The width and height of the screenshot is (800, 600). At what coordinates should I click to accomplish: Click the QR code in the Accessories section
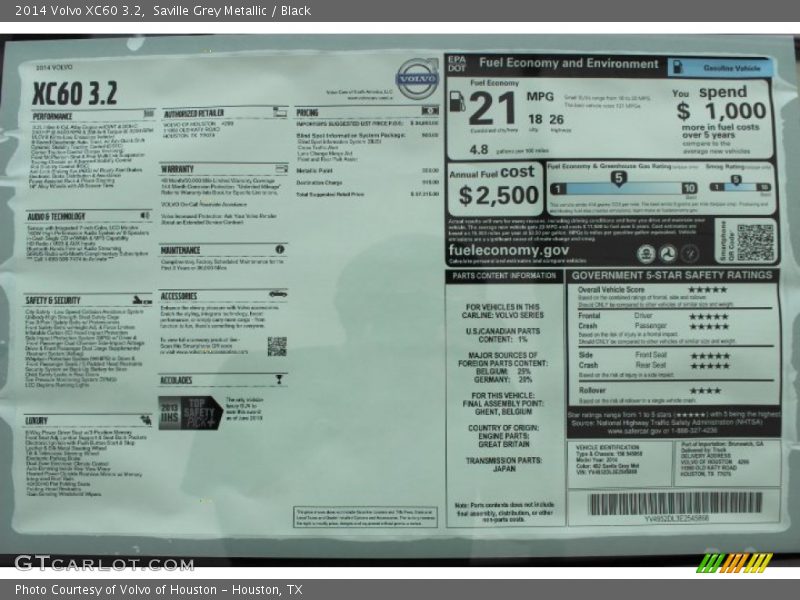click(x=277, y=346)
